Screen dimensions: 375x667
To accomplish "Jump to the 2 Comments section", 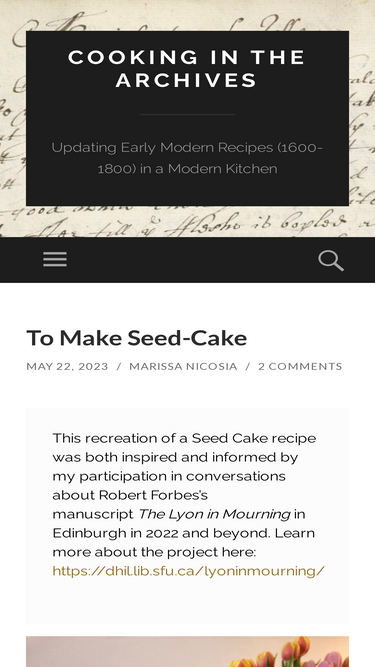I will click(300, 366).
